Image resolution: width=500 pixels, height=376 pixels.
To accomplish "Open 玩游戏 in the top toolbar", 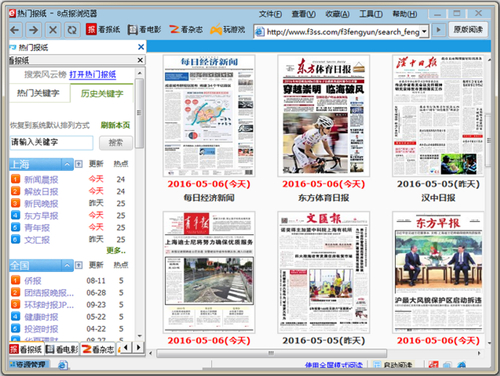I will [228, 30].
